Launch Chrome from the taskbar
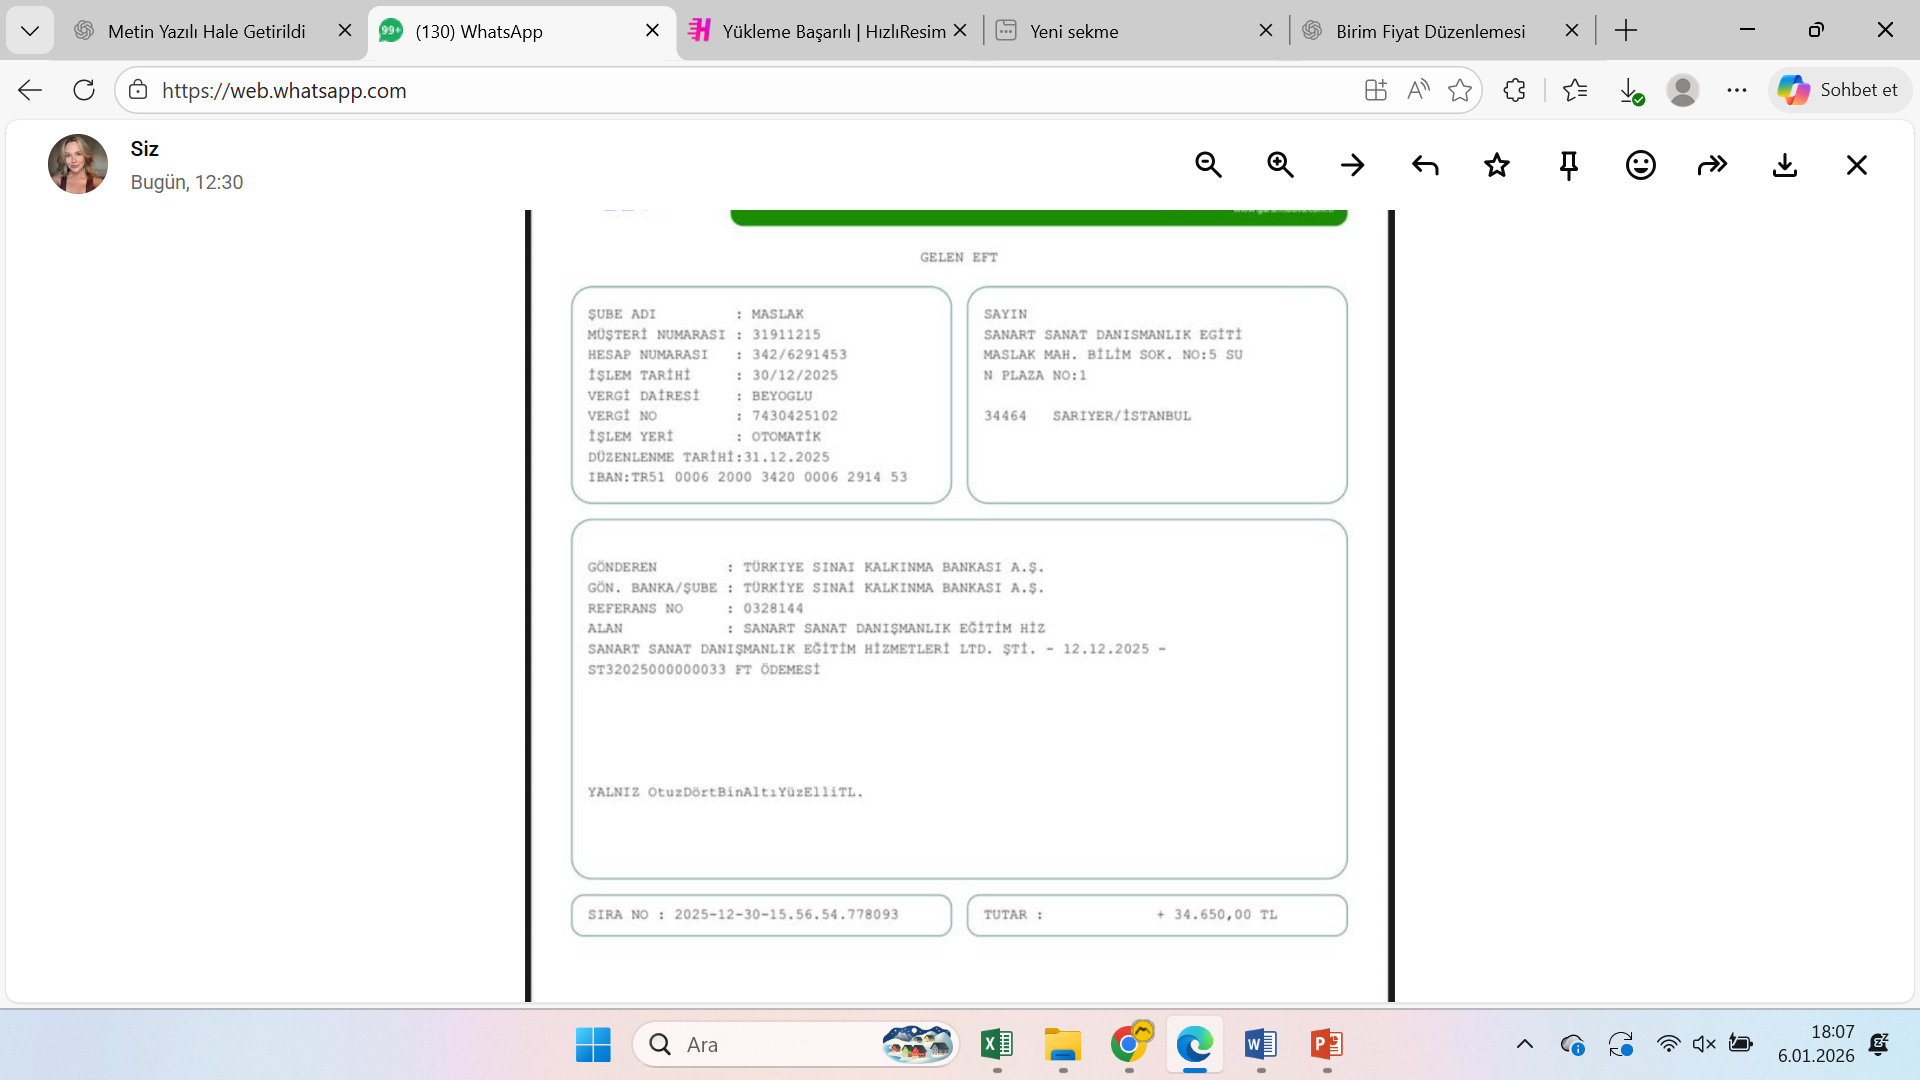This screenshot has height=1080, width=1920. [x=1129, y=1045]
